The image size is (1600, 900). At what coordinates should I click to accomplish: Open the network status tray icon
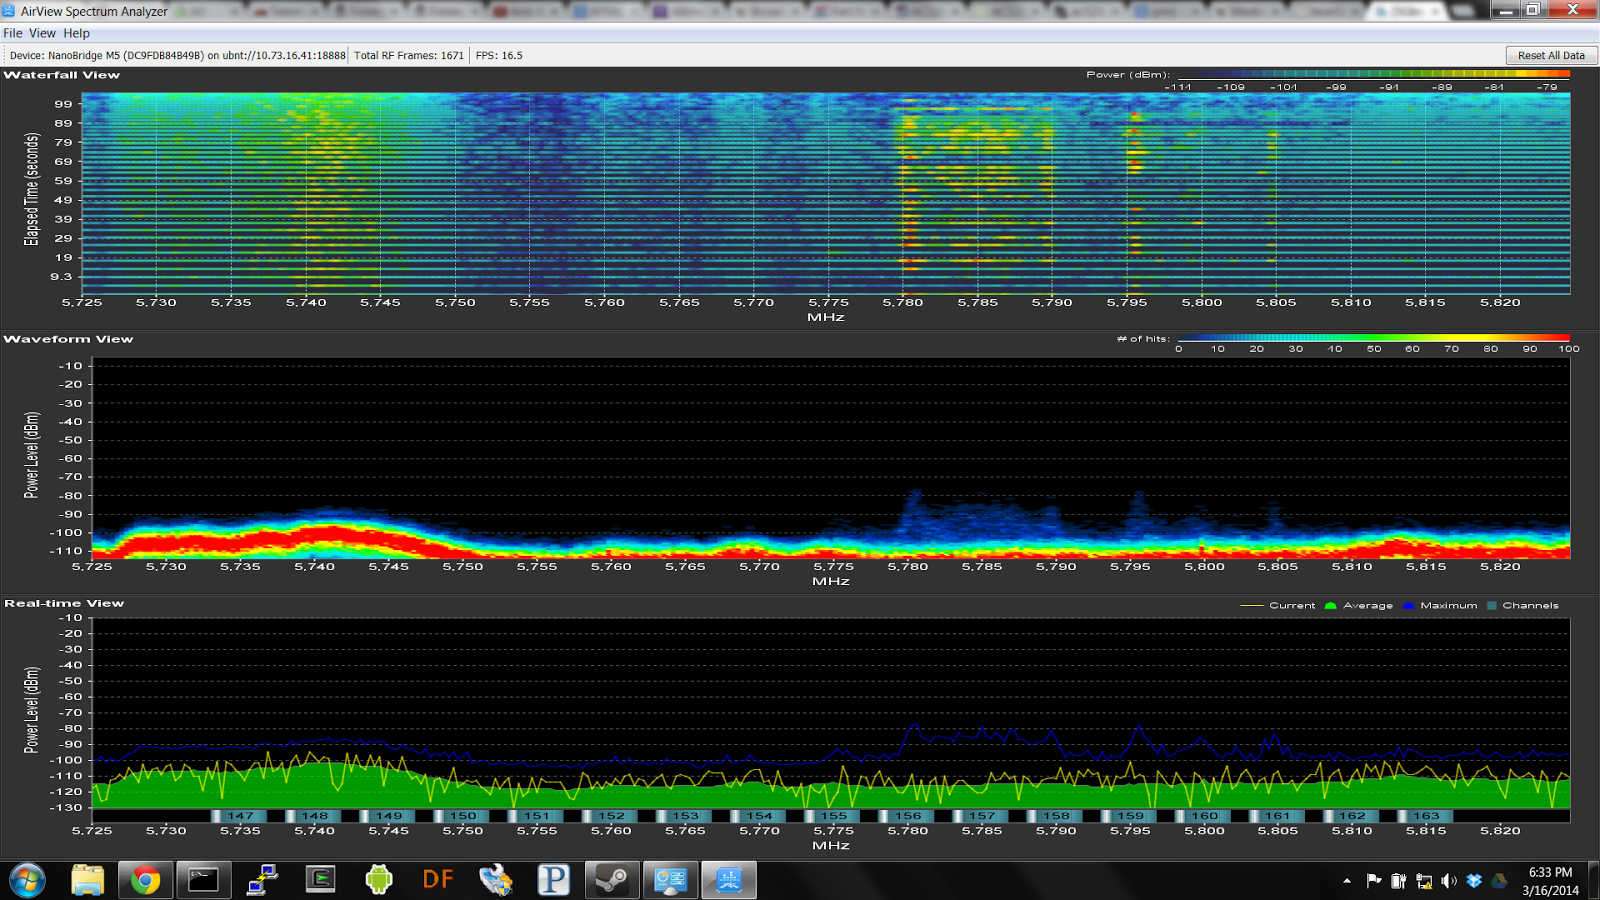pyautogui.click(x=1424, y=881)
